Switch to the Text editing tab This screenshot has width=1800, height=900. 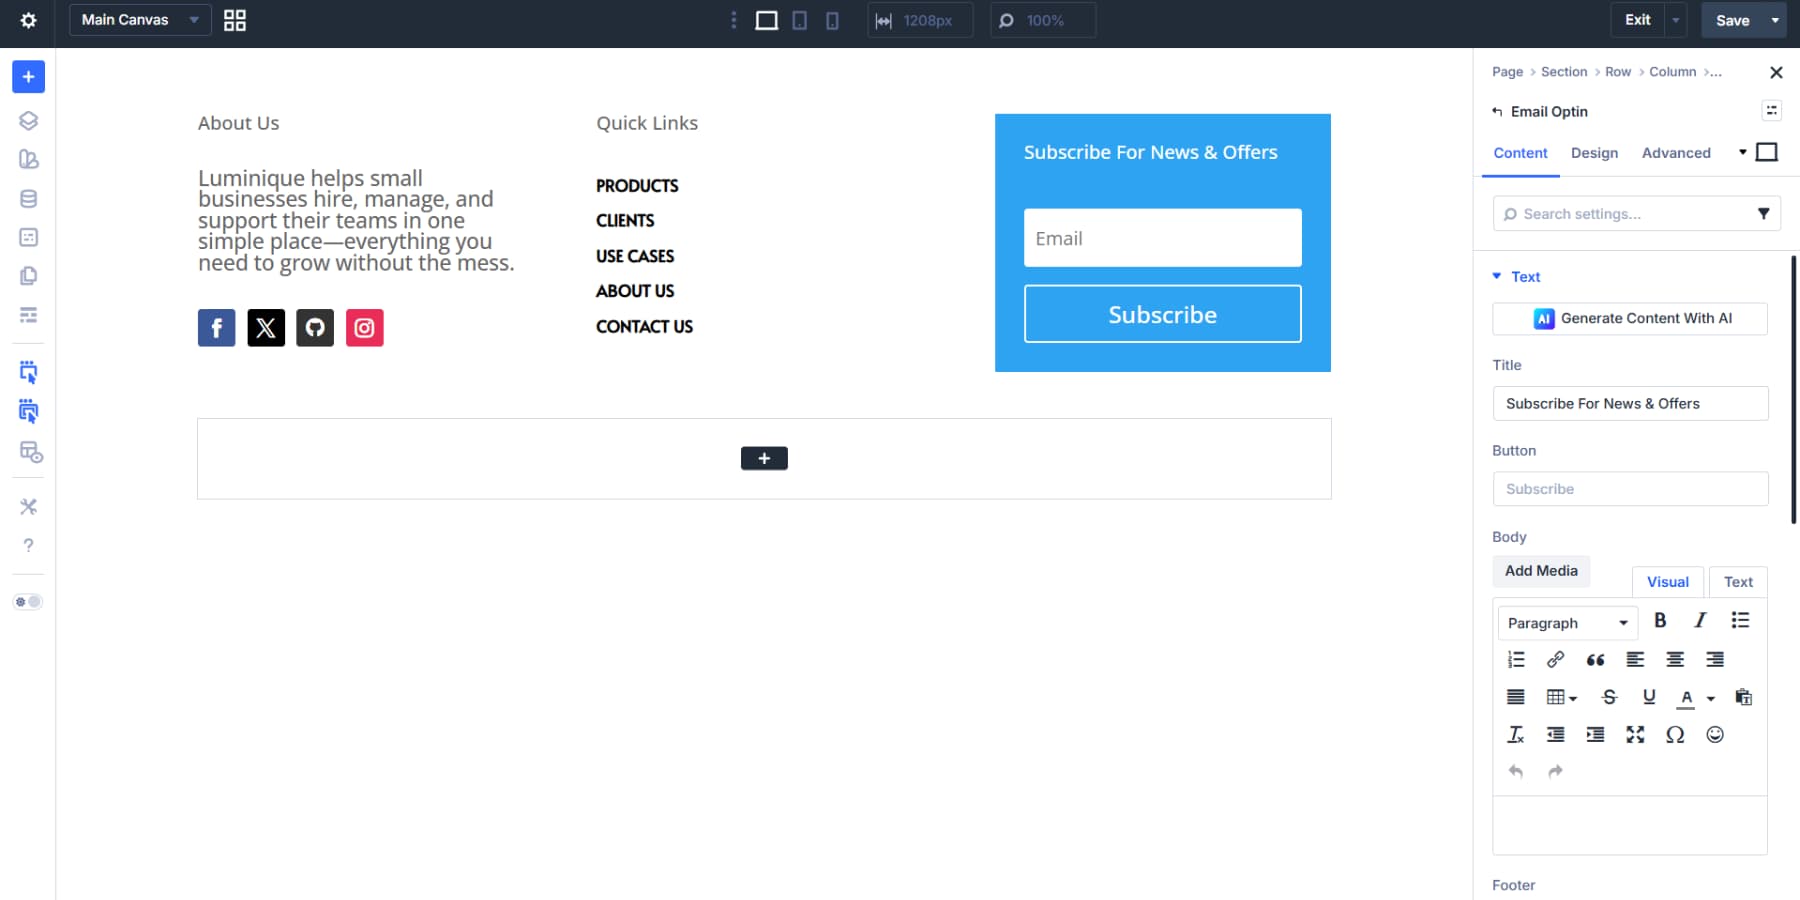(x=1738, y=581)
